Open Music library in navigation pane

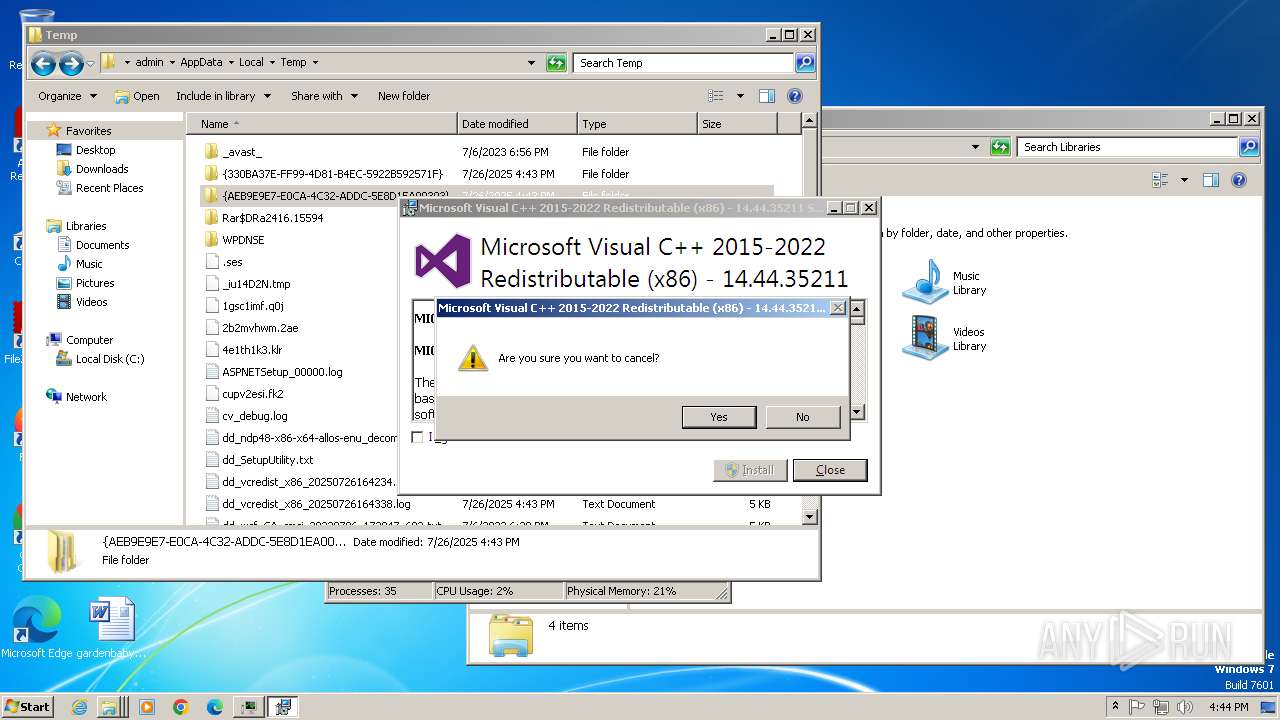click(89, 264)
